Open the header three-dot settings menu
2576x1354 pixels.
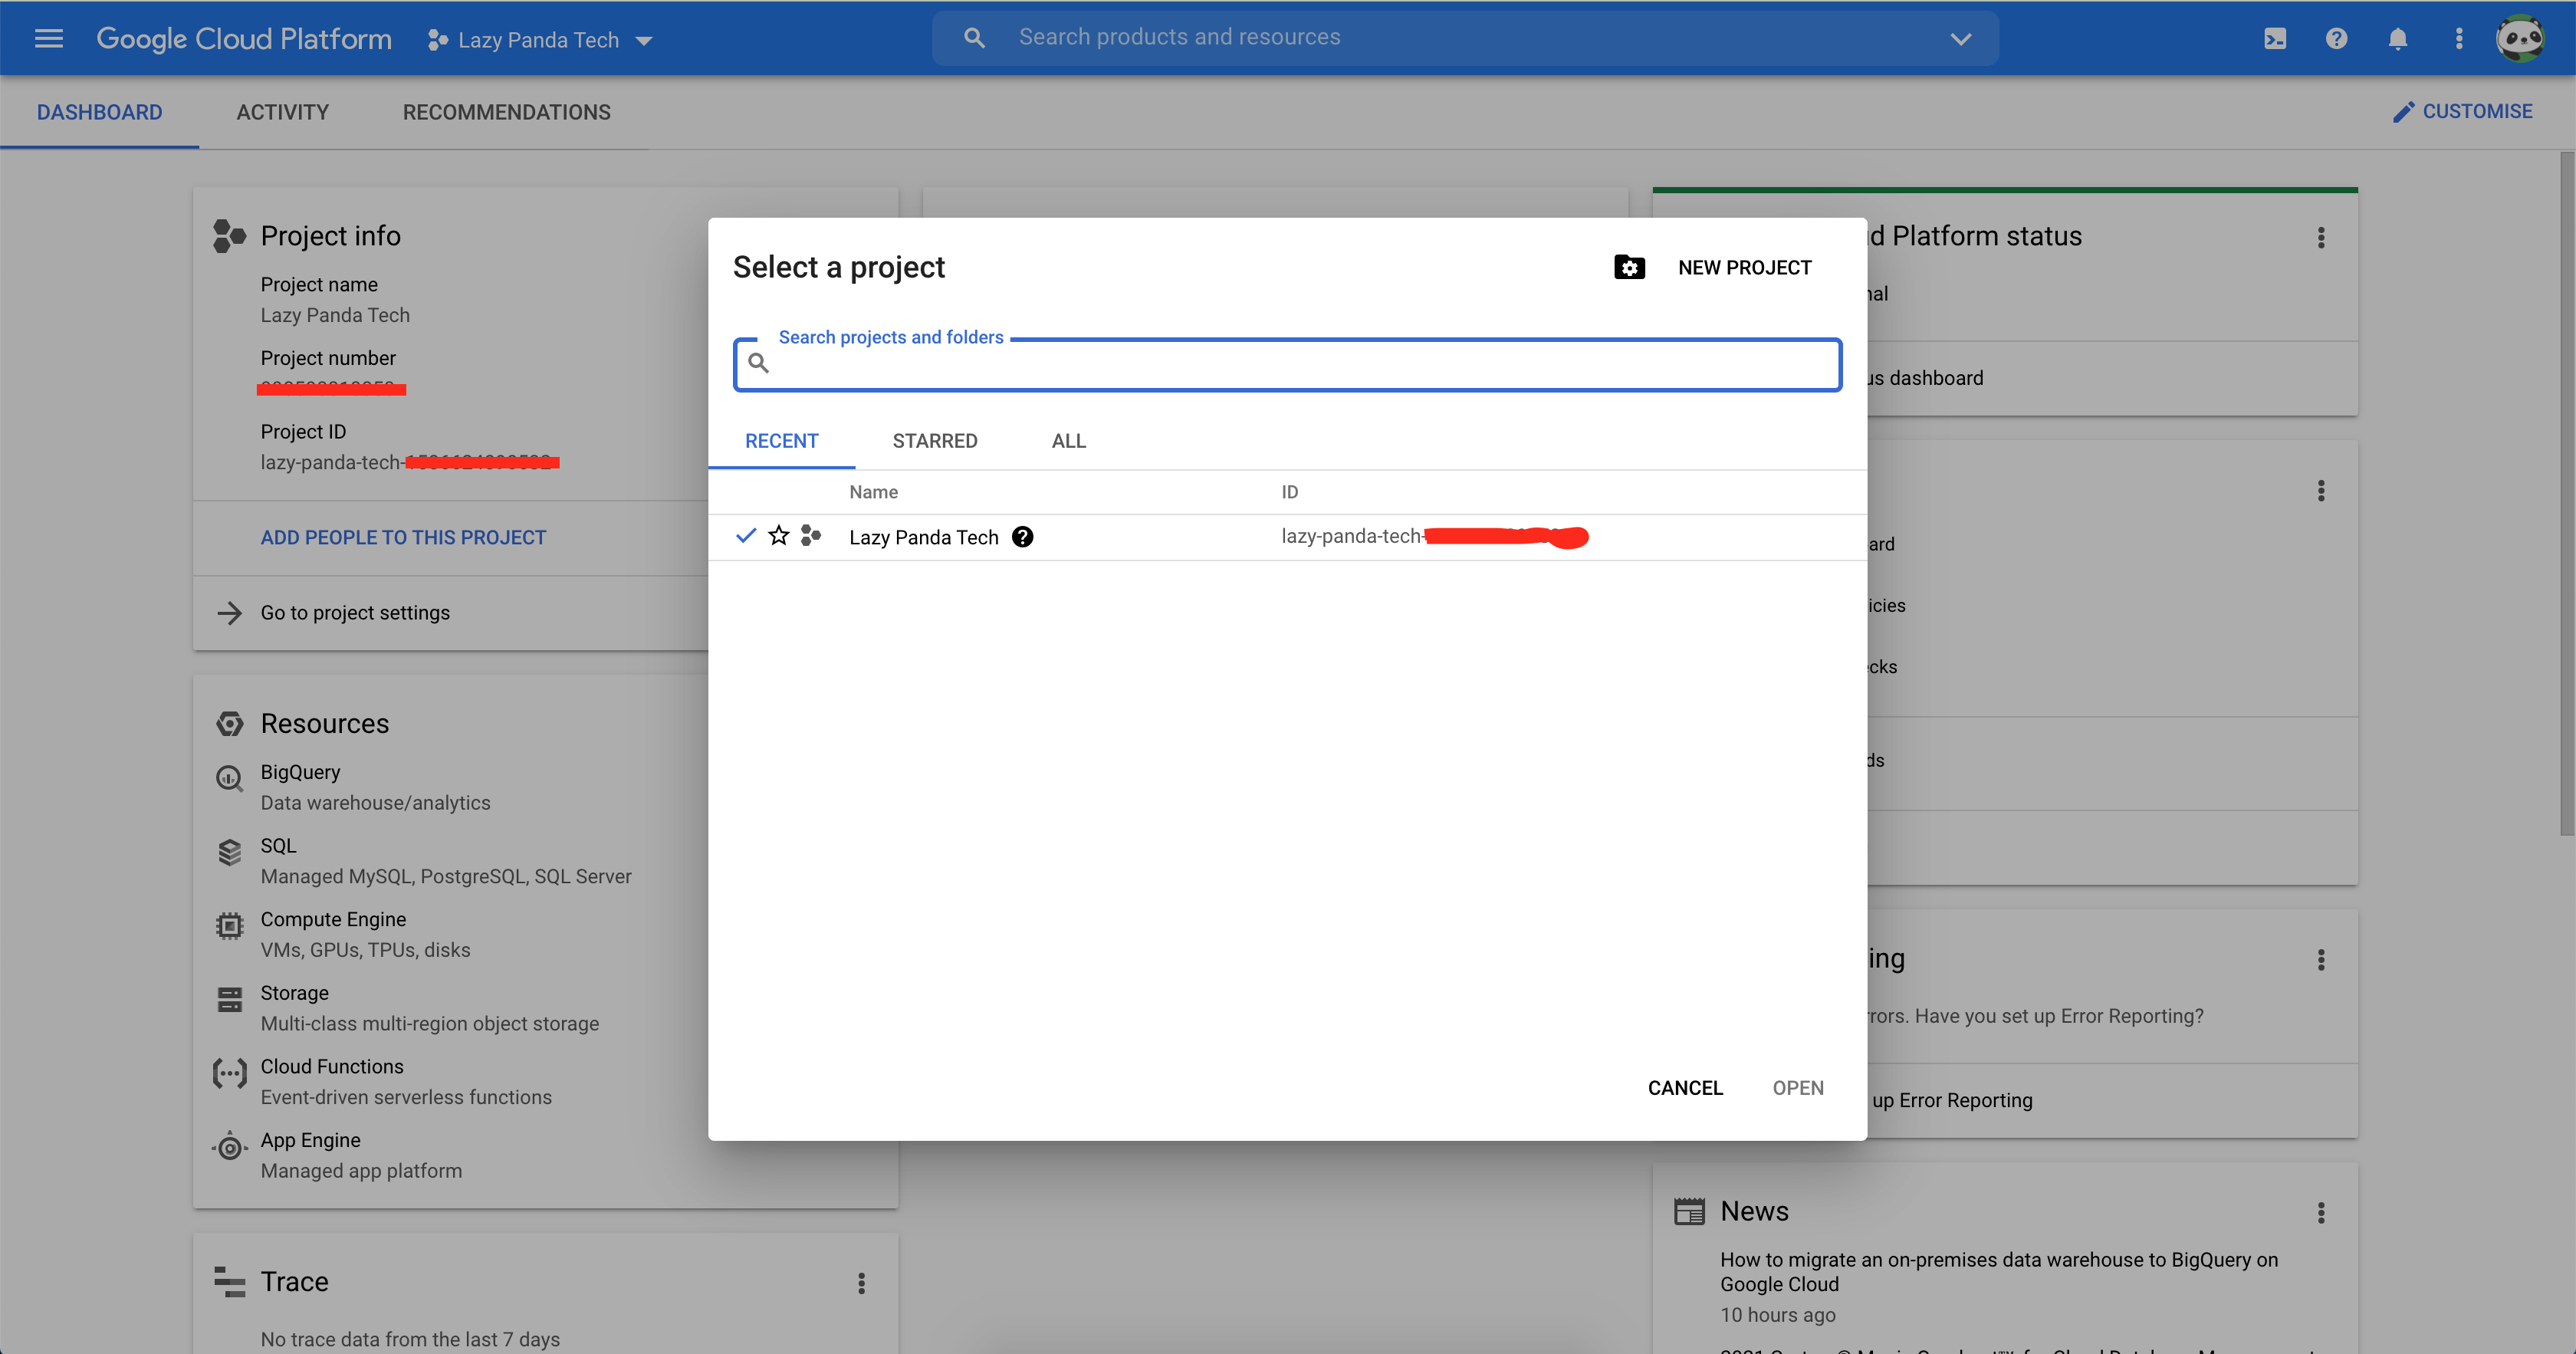click(2459, 39)
